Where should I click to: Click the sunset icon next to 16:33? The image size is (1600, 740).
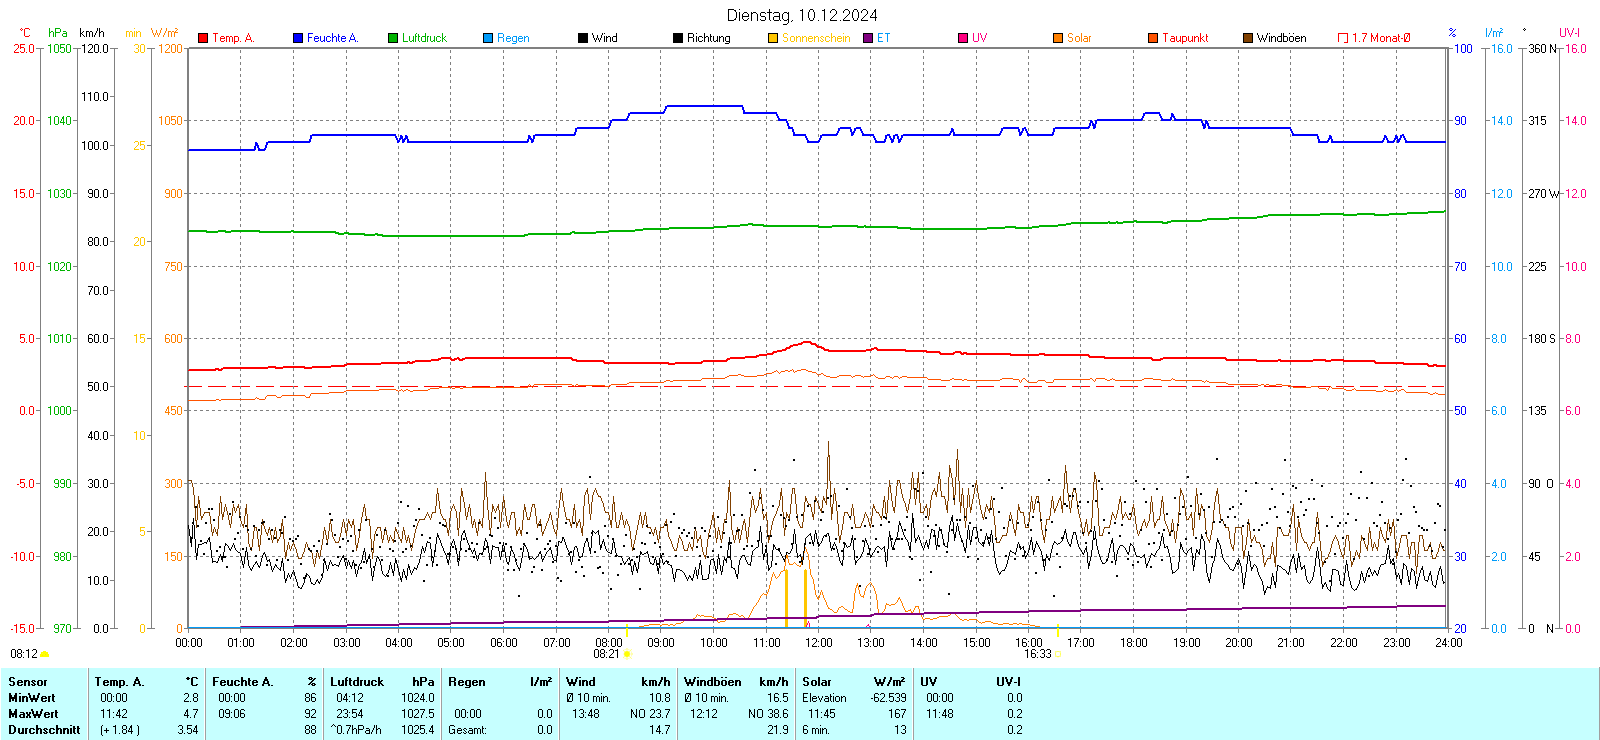tap(1058, 654)
